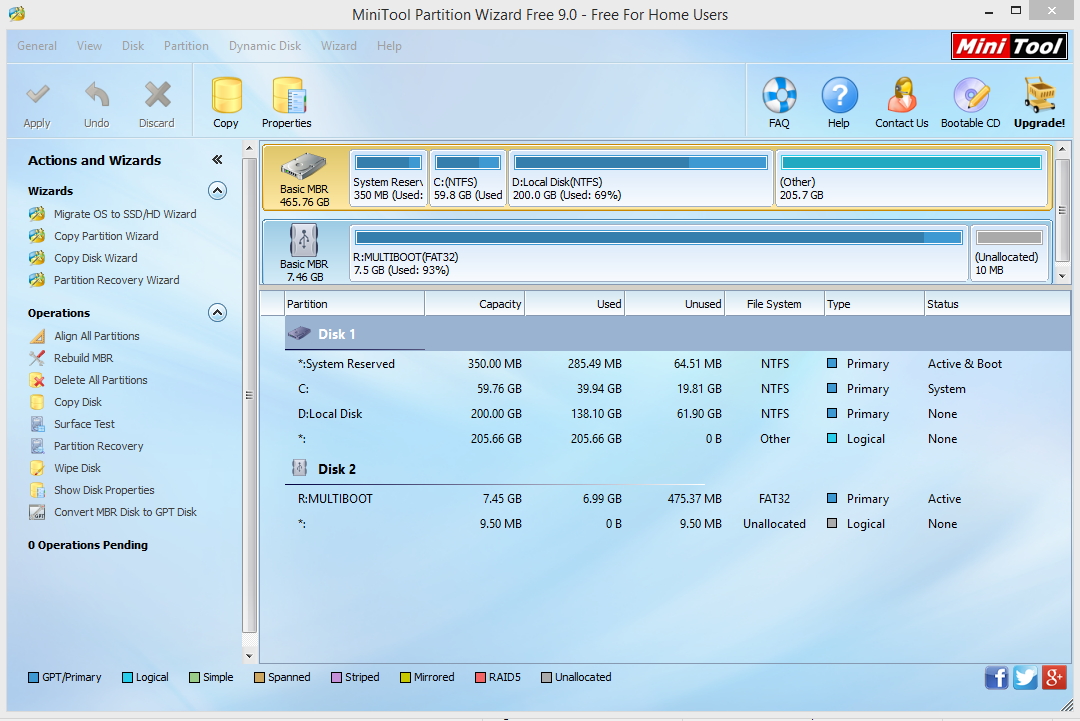Click the Copy Disk operation link
This screenshot has width=1080, height=721.
tap(78, 402)
